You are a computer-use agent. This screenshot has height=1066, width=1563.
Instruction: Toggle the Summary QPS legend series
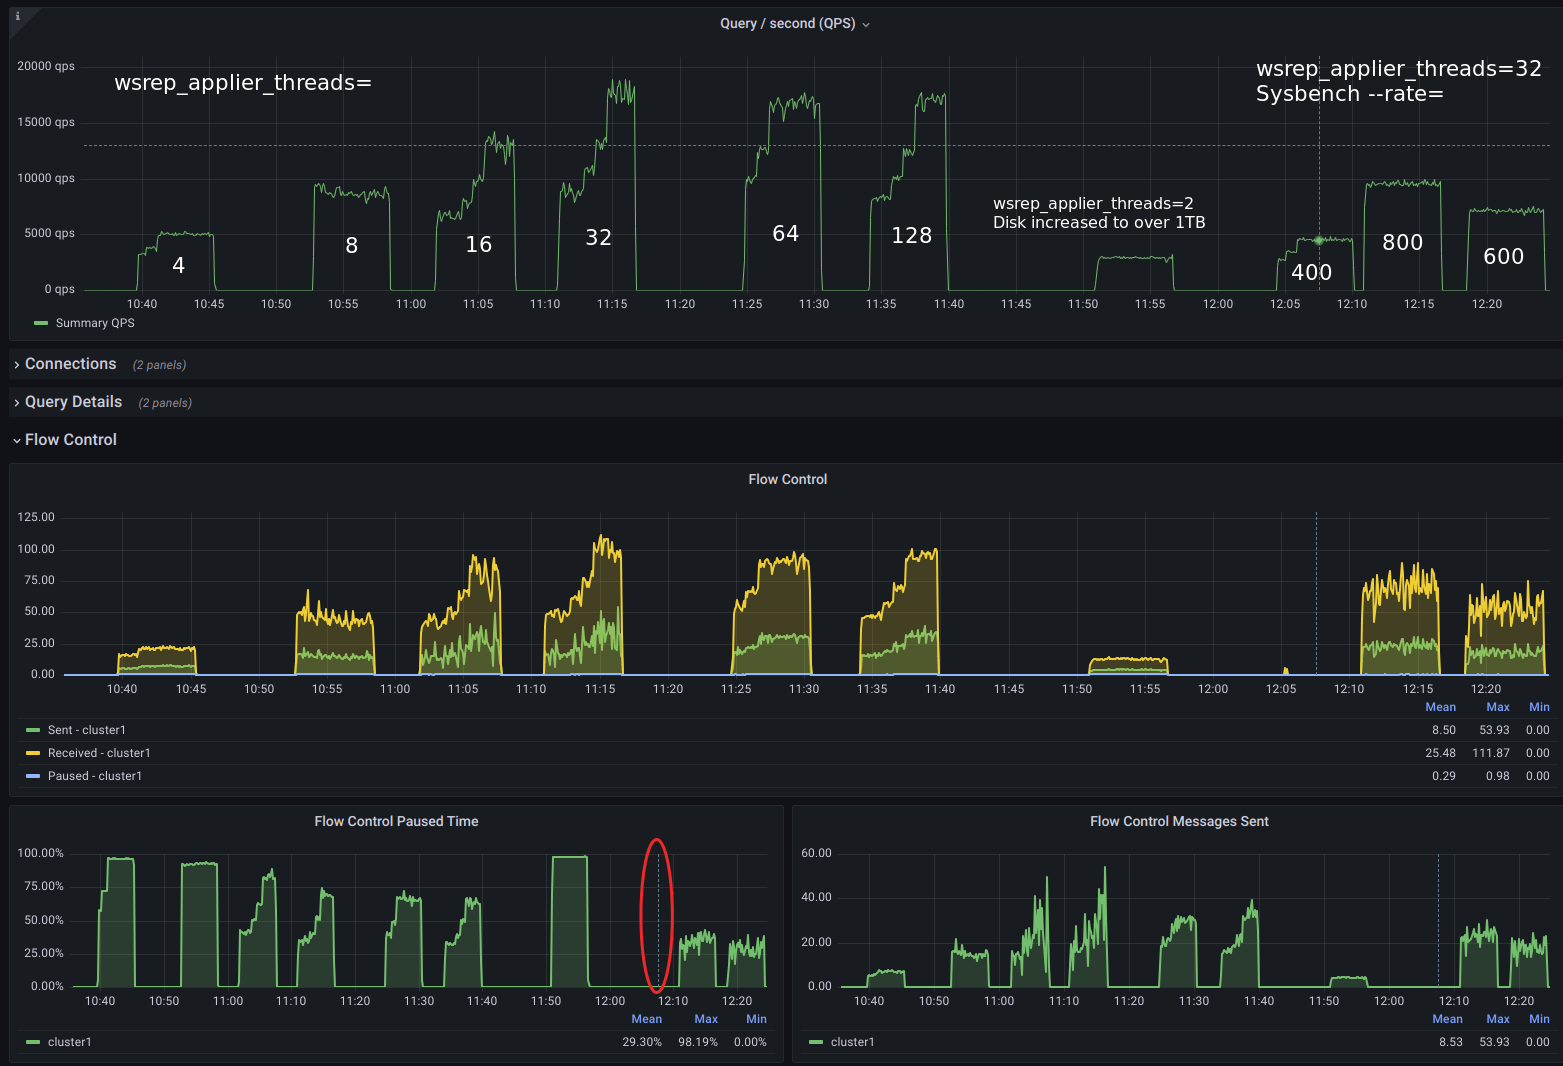tap(95, 323)
